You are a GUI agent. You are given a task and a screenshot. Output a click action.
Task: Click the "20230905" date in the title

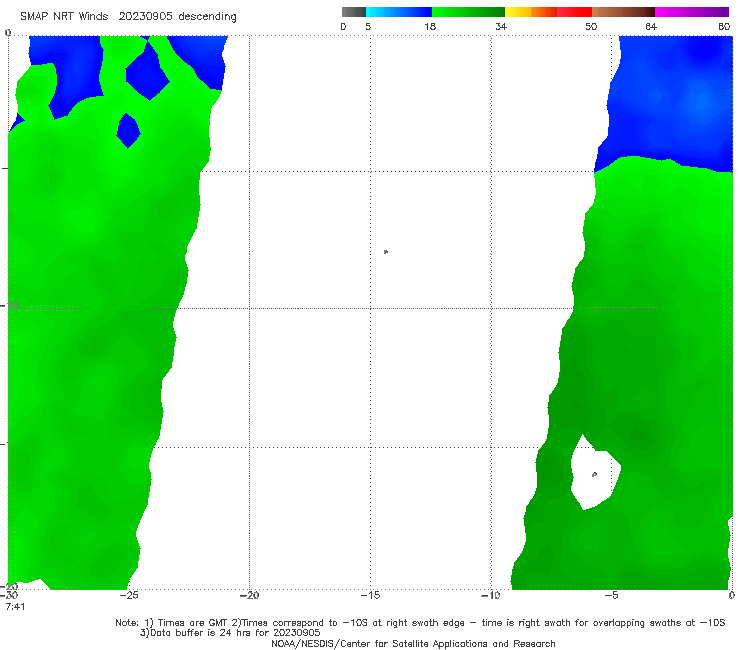coord(145,16)
